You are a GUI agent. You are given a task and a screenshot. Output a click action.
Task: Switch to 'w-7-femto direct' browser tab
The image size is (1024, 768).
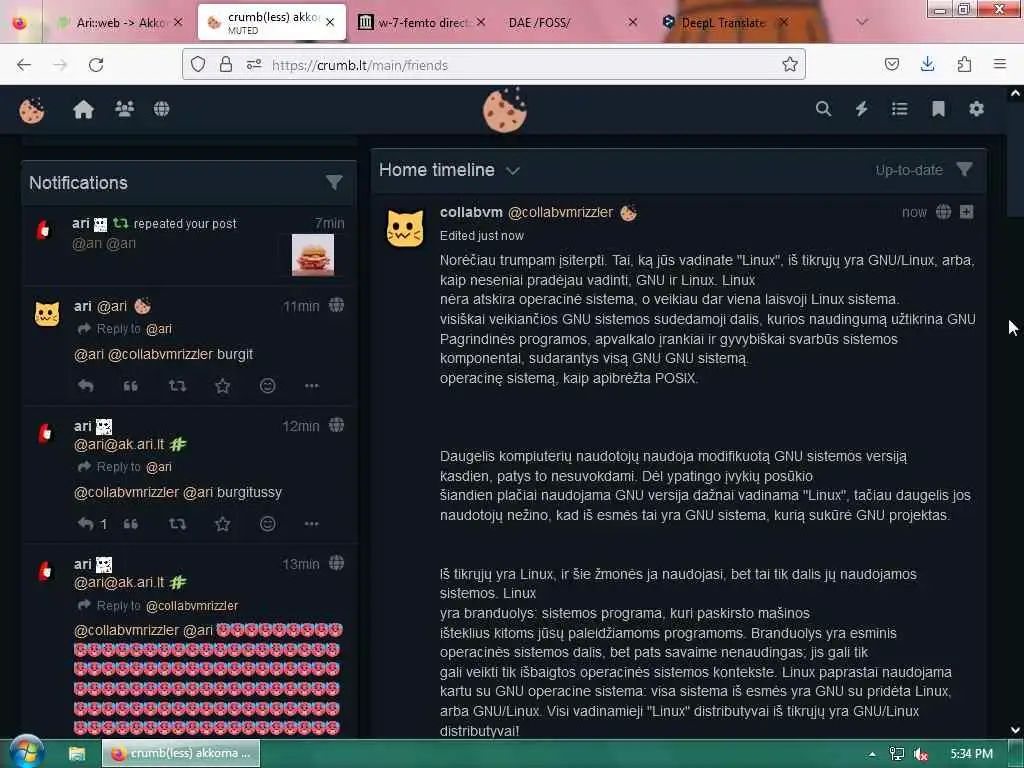click(x=421, y=23)
